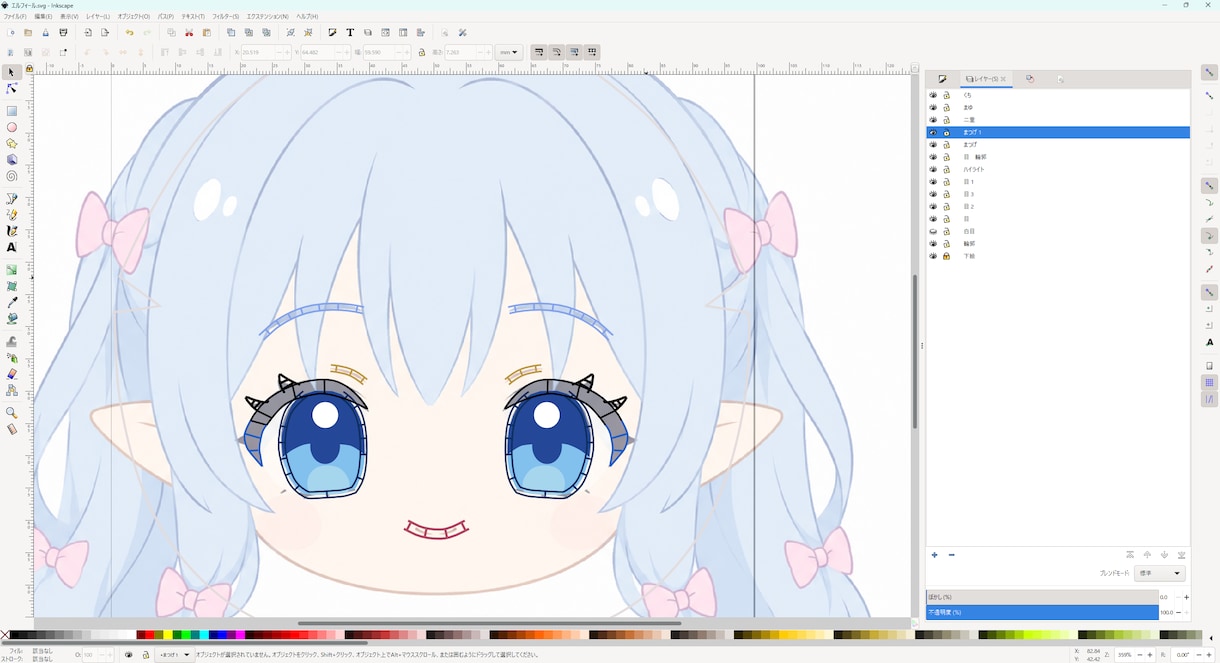Screen dimensions: 1220x663
Task: Lock the ハイライト layer
Action: (x=946, y=169)
